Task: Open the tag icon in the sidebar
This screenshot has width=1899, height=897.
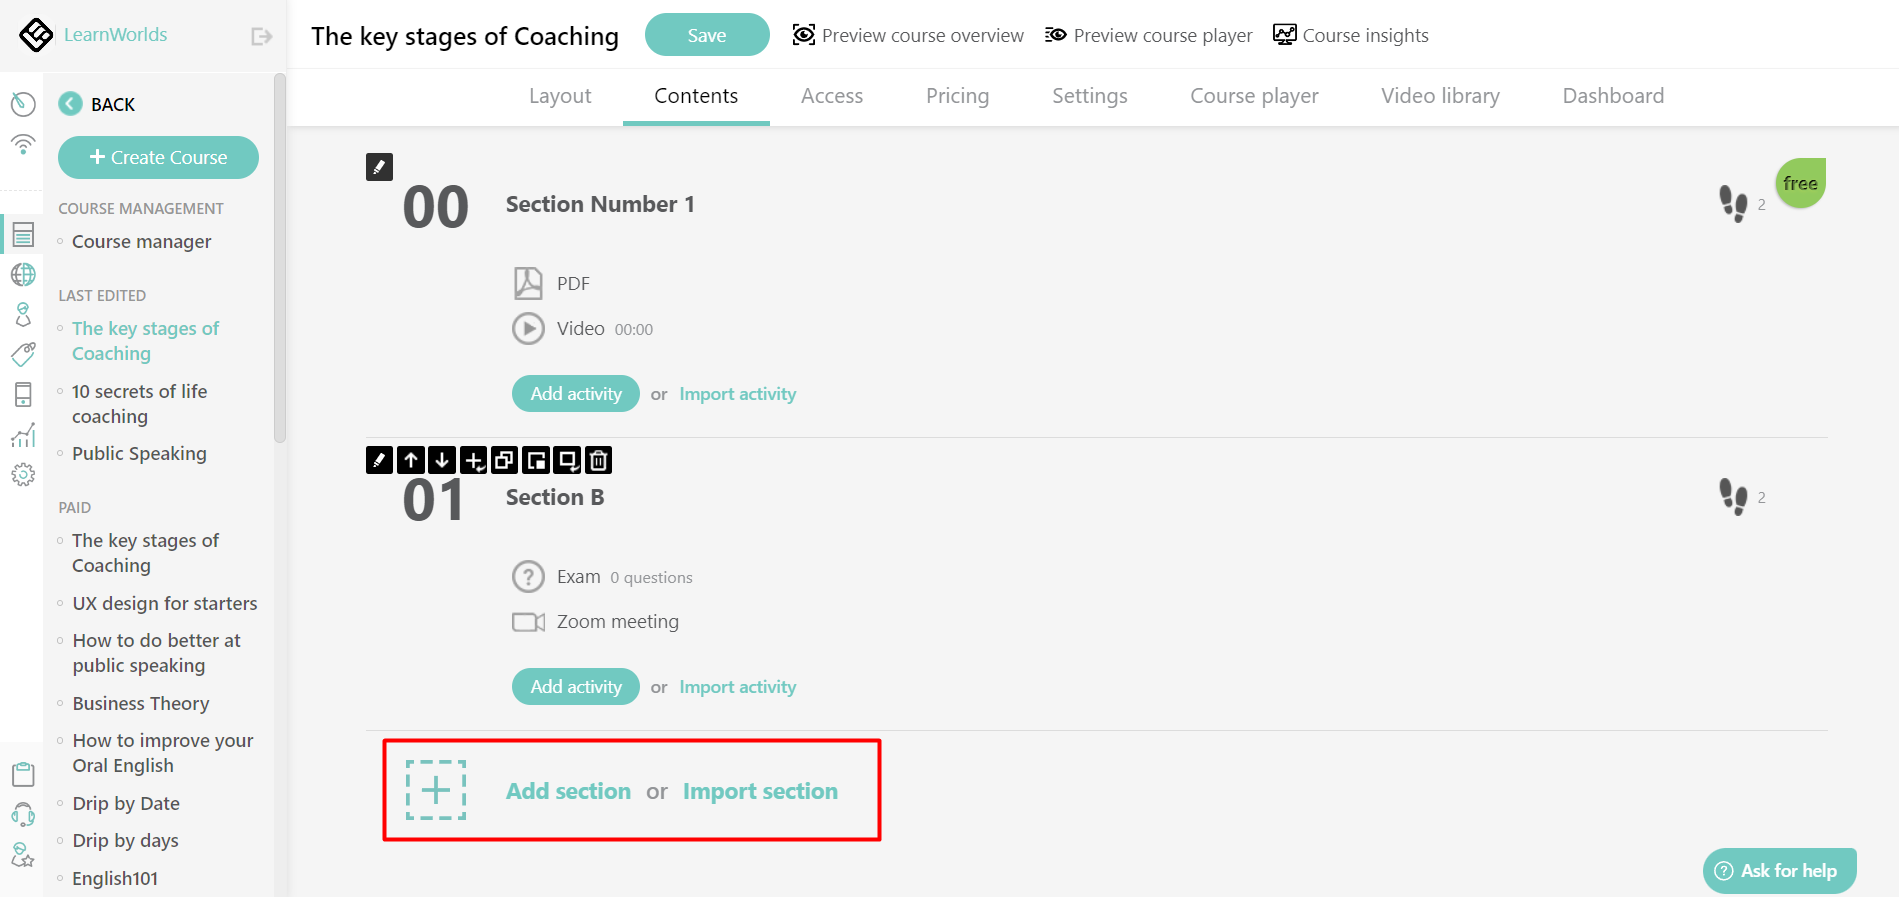Action: click(x=22, y=354)
